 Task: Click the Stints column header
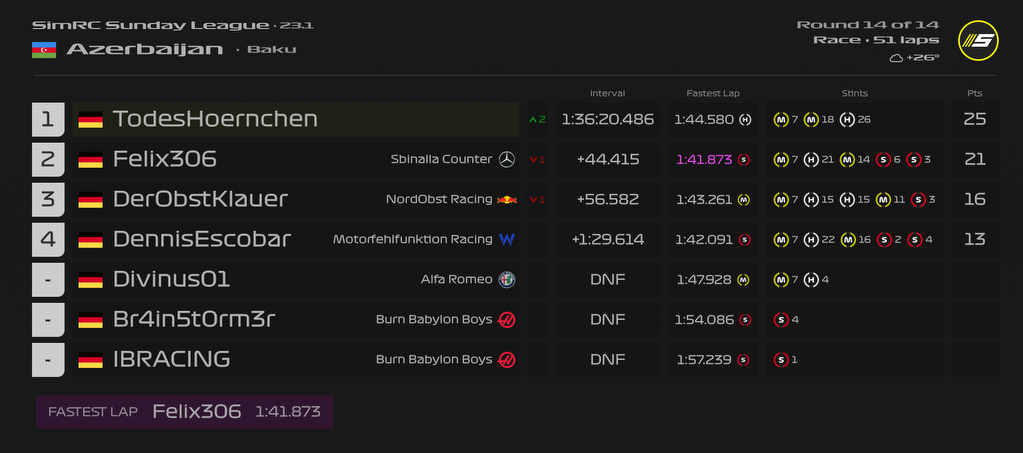pos(854,93)
